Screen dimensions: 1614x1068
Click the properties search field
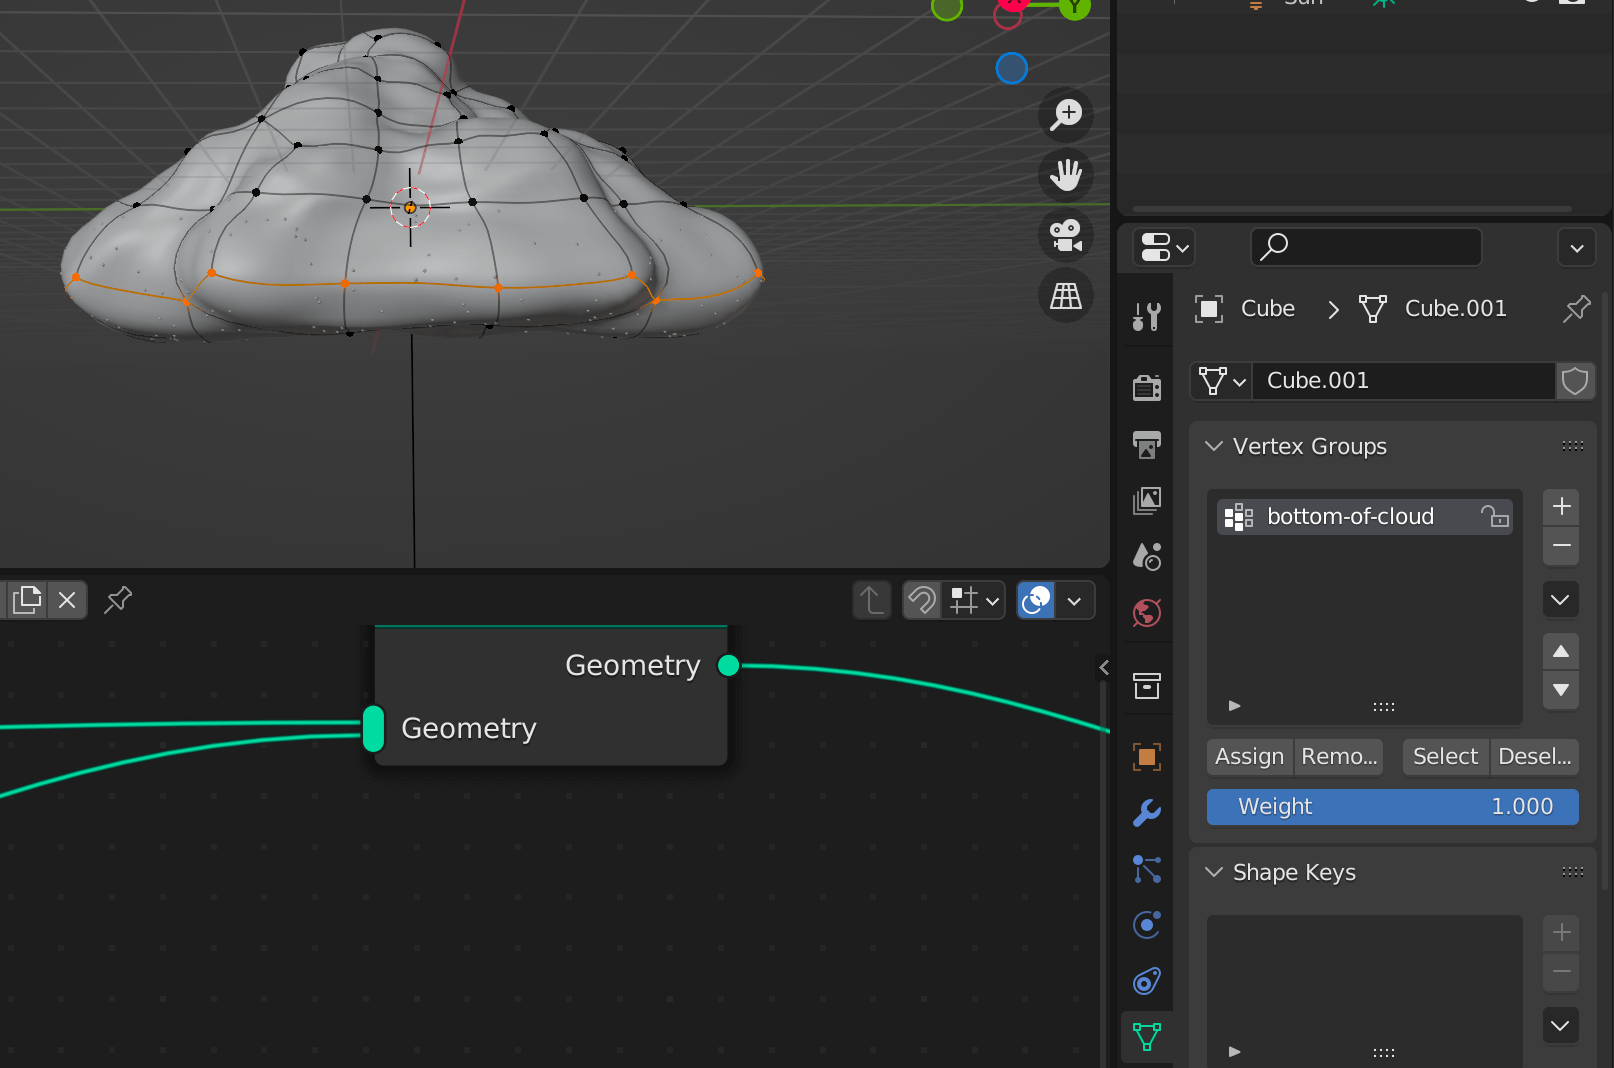click(x=1366, y=247)
